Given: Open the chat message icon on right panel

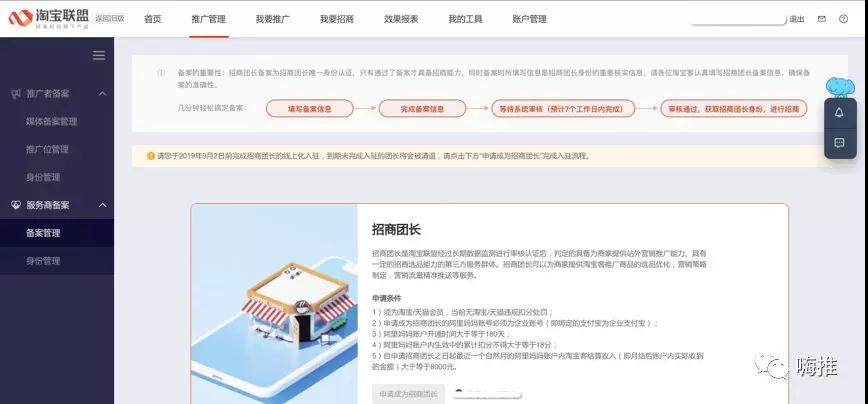Looking at the screenshot, I should (x=839, y=143).
